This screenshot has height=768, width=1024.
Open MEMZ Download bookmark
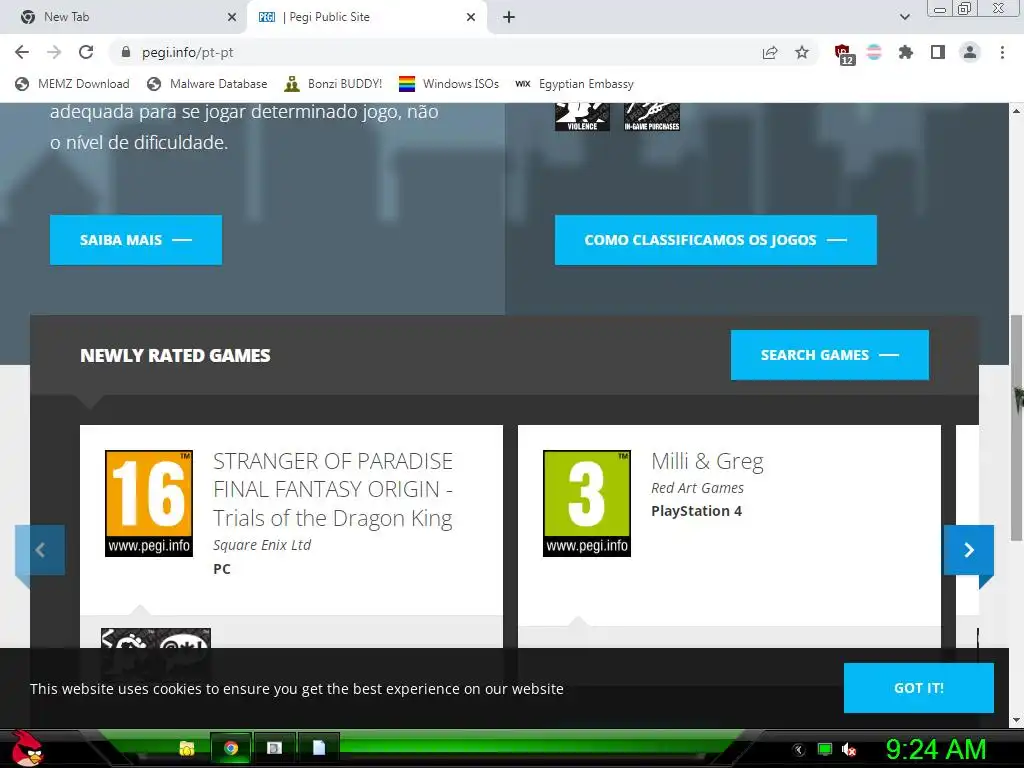tap(72, 84)
